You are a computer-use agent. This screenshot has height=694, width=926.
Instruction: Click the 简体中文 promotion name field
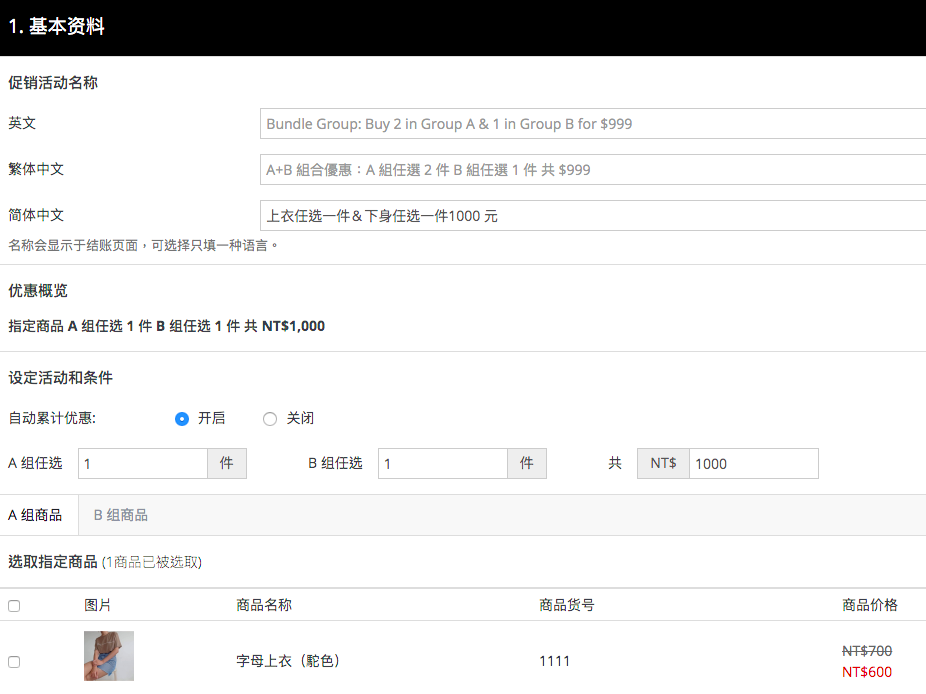point(593,216)
